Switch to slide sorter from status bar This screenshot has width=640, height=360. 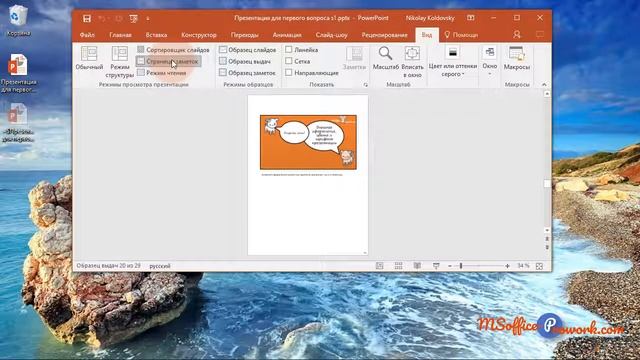point(398,266)
